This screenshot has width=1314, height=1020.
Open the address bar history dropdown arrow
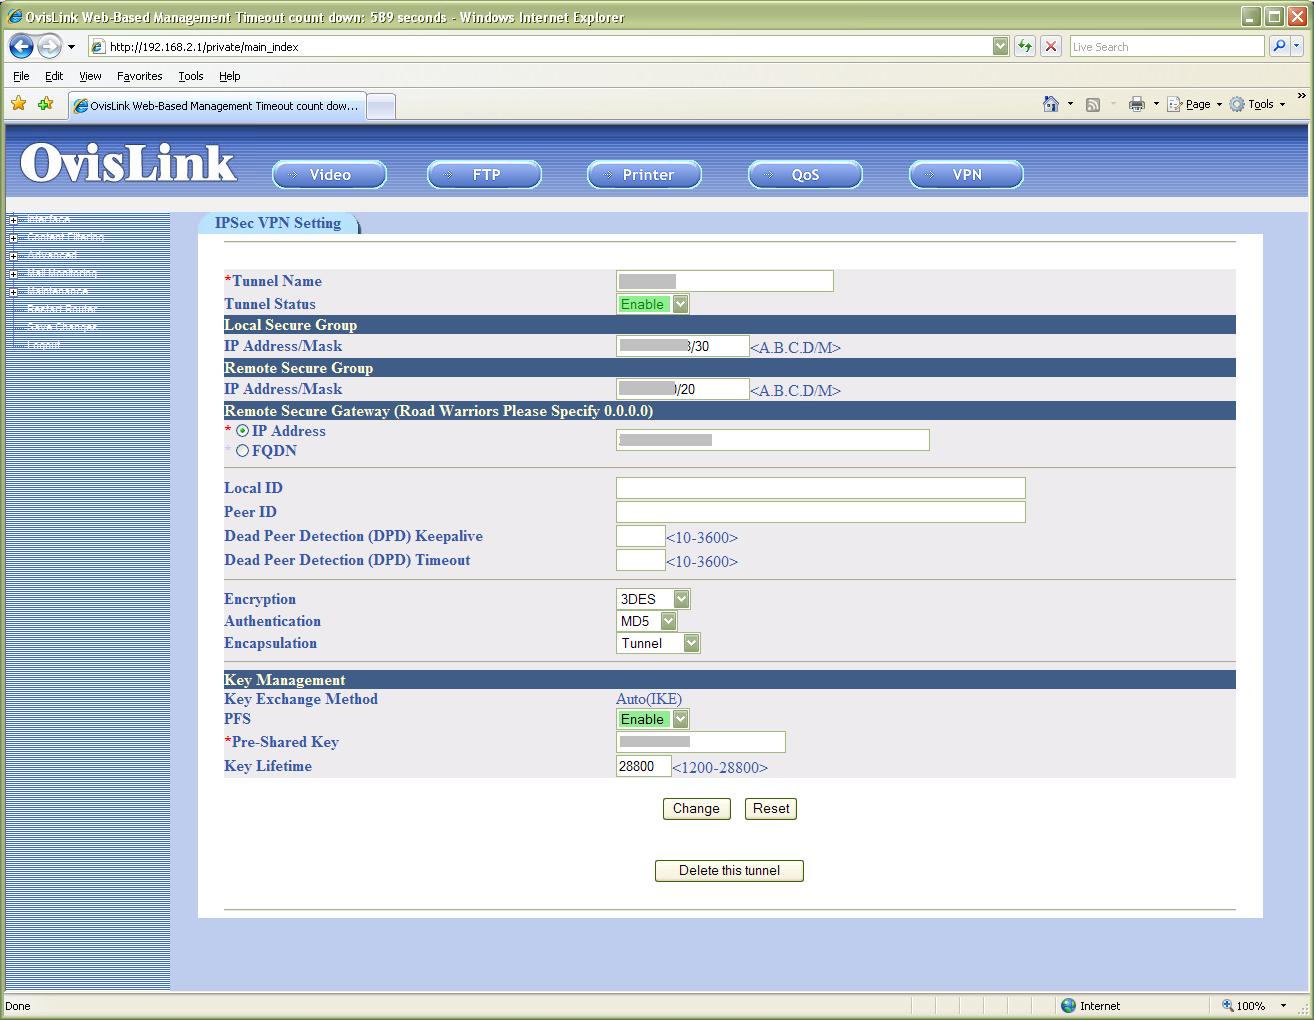click(1000, 46)
